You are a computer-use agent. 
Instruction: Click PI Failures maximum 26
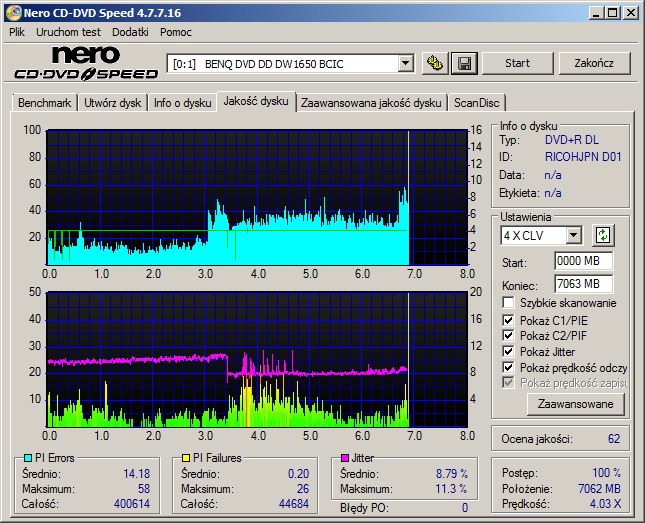(303, 489)
